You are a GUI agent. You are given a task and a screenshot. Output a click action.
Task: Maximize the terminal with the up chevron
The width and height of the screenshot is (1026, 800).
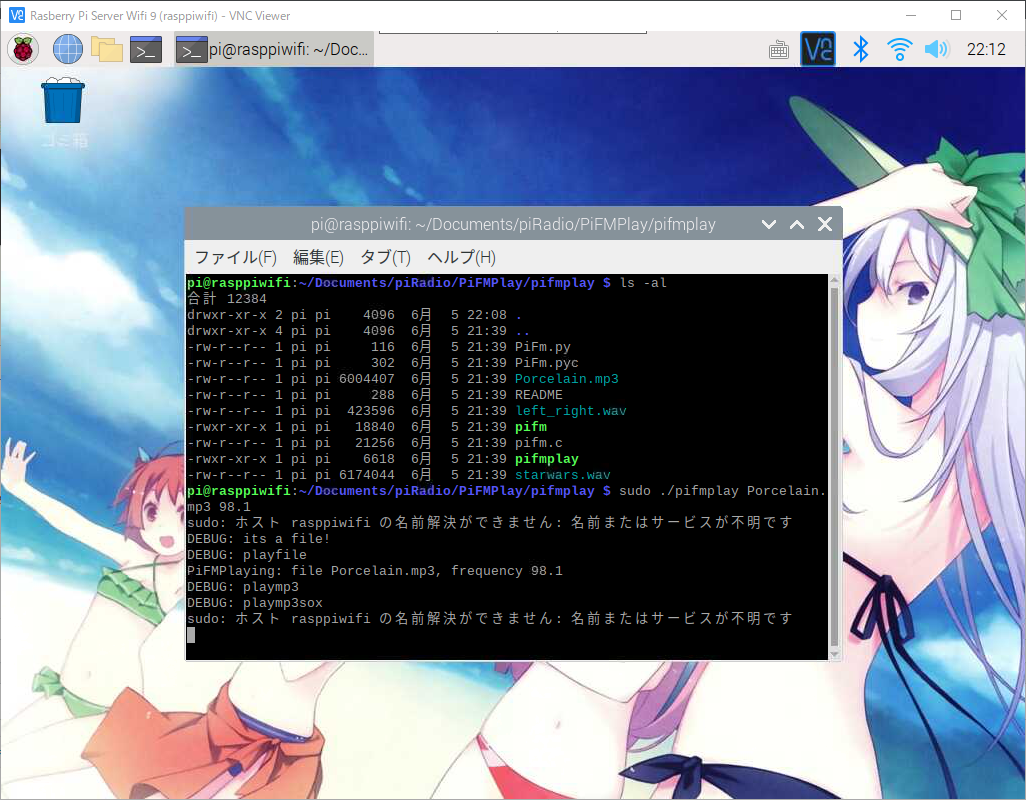(x=797, y=224)
